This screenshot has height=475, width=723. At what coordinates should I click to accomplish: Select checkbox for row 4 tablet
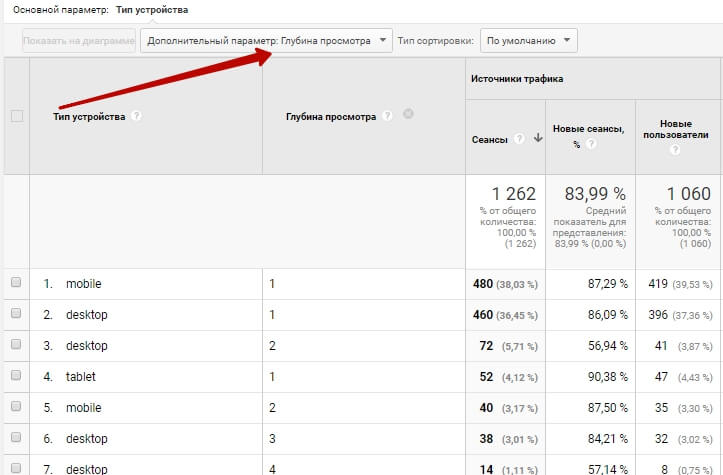pos(16,377)
